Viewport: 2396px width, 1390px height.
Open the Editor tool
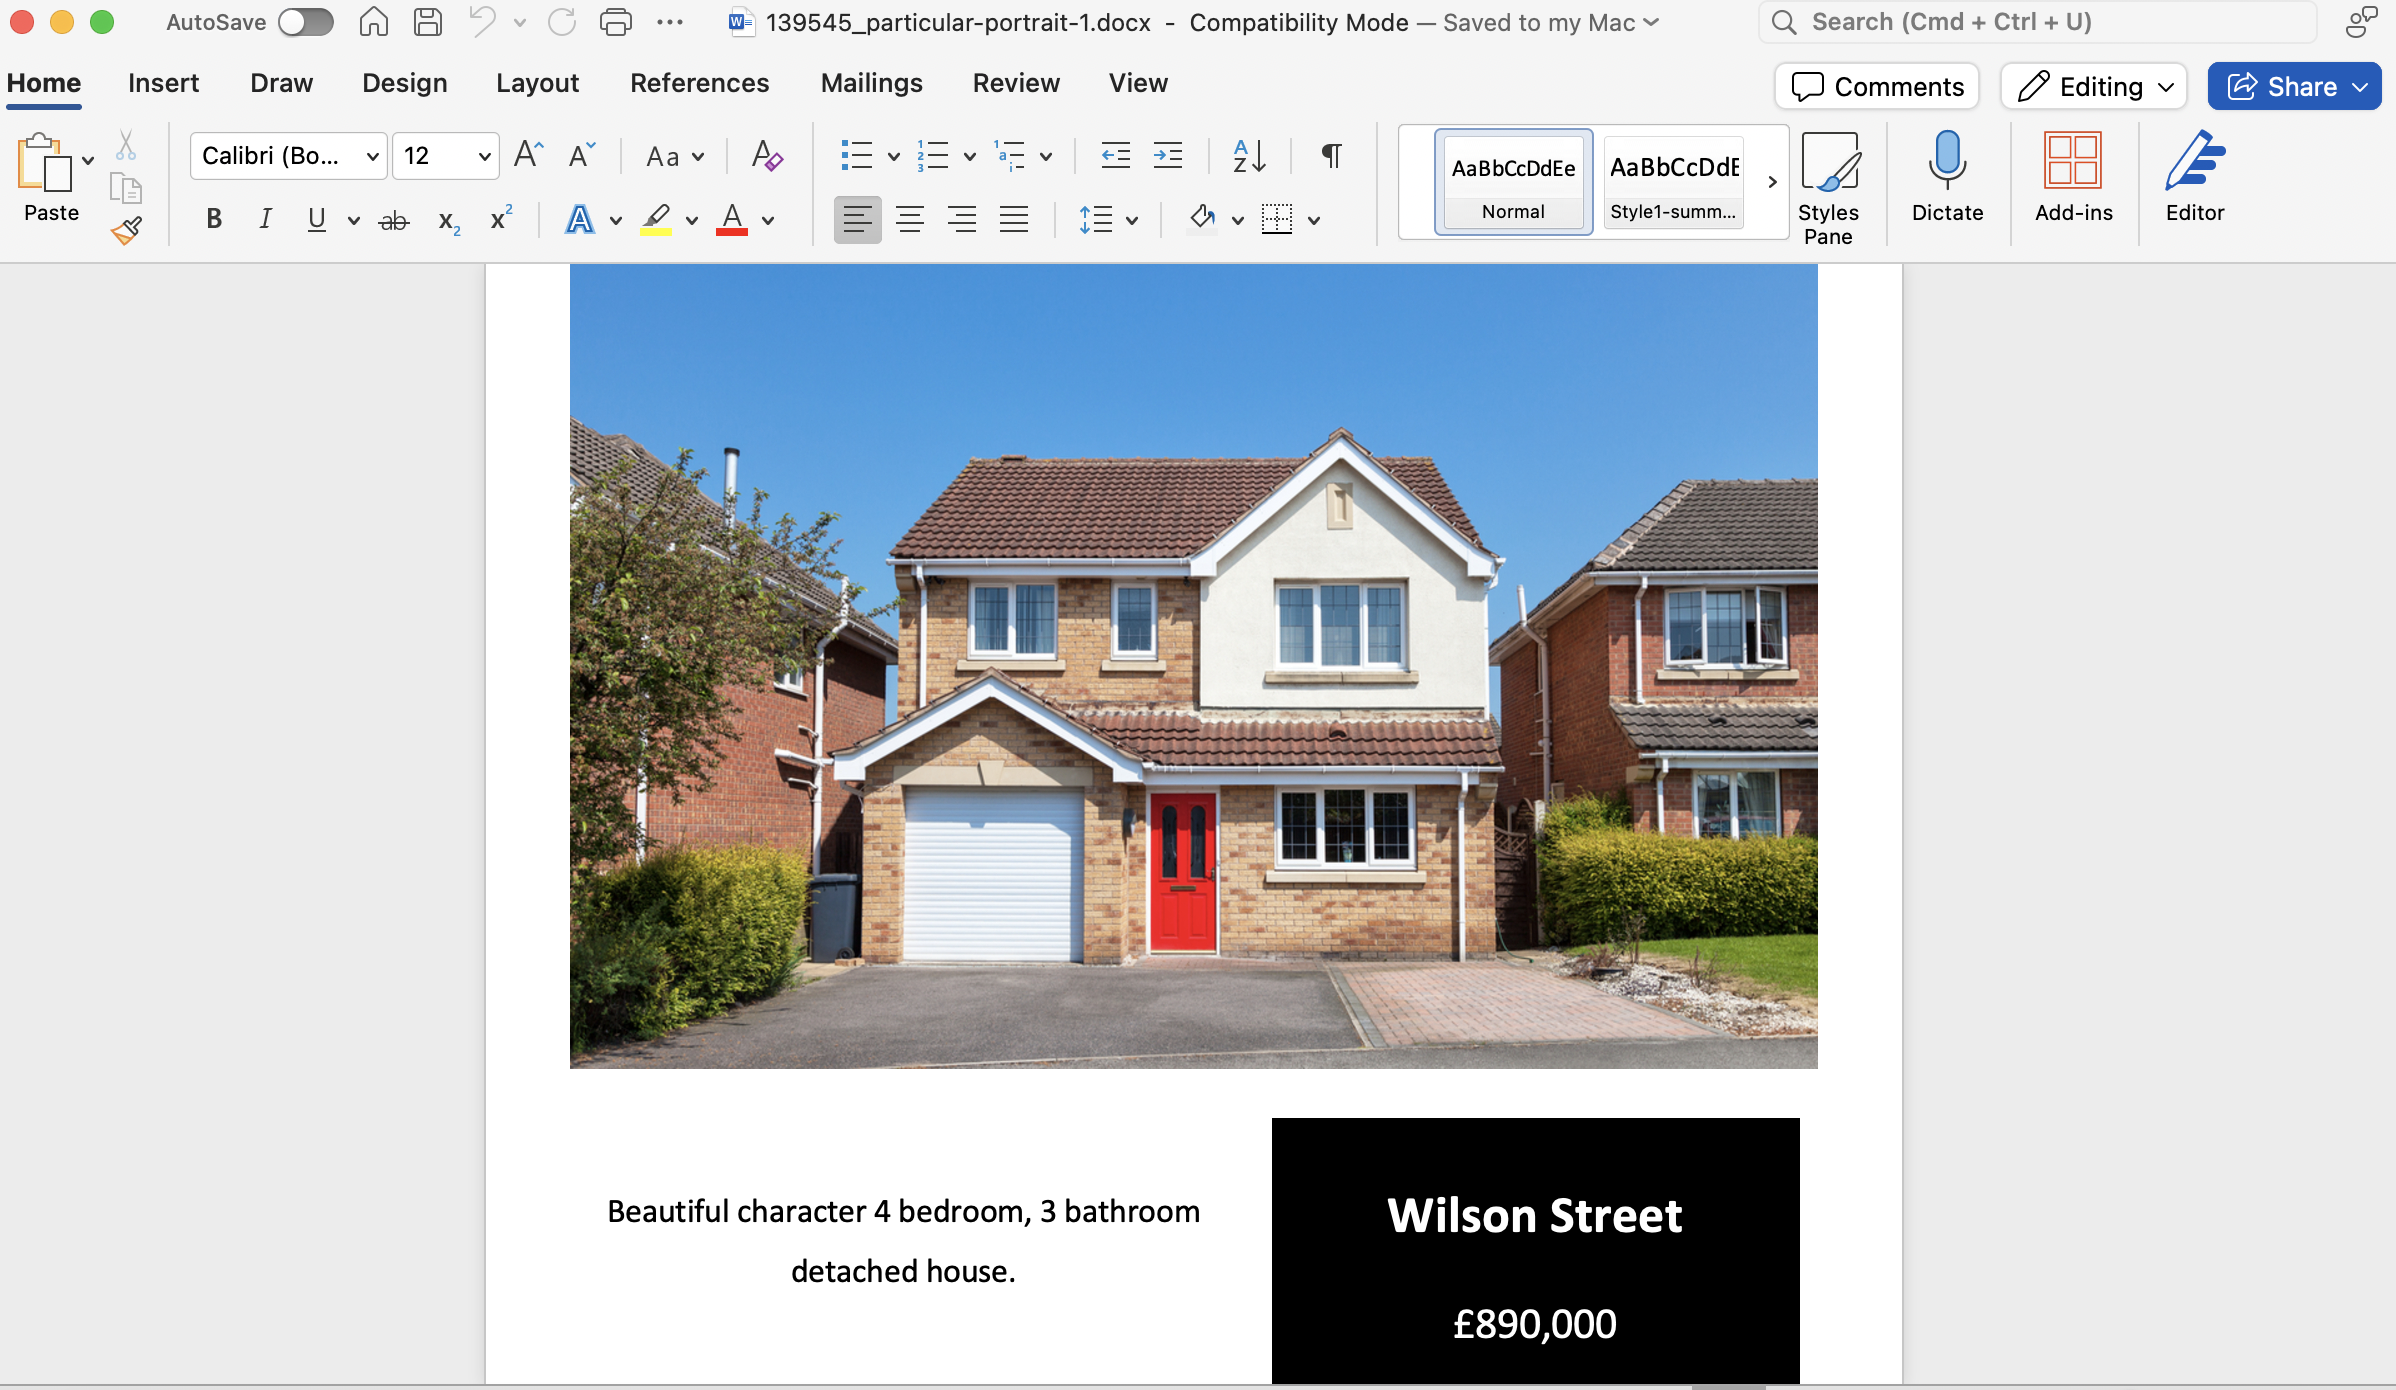(x=2194, y=176)
